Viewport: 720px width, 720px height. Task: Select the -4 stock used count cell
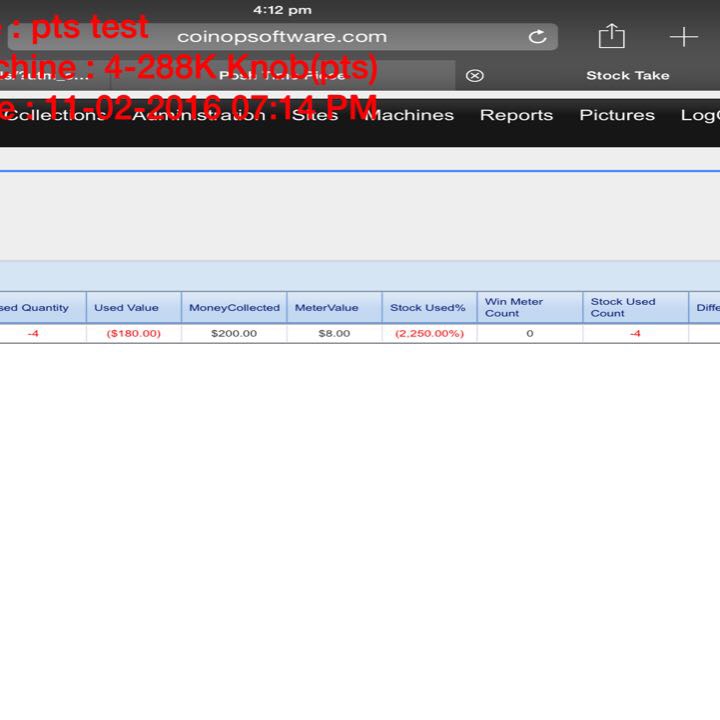pyautogui.click(x=635, y=333)
